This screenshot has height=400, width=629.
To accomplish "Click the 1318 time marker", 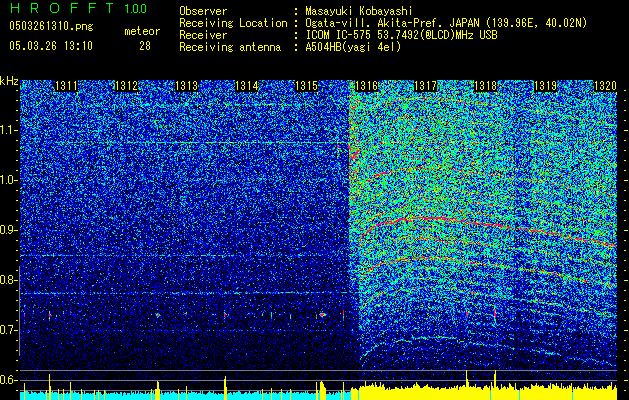I will click(485, 86).
